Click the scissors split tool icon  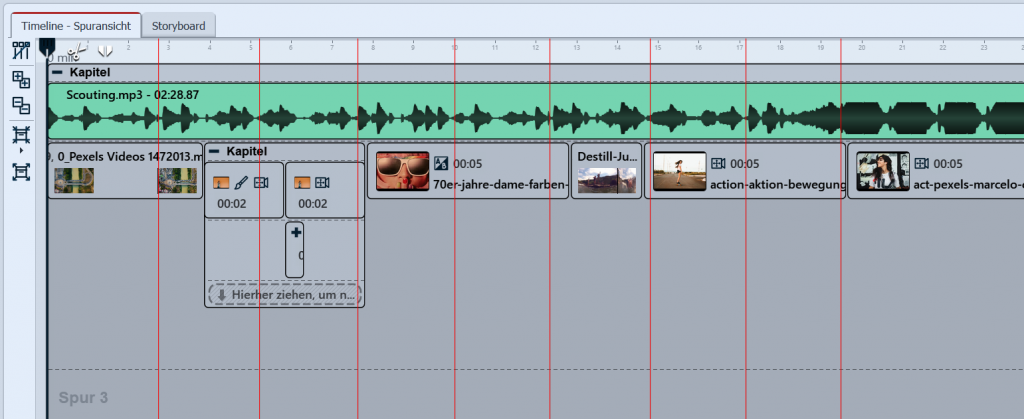pos(77,51)
